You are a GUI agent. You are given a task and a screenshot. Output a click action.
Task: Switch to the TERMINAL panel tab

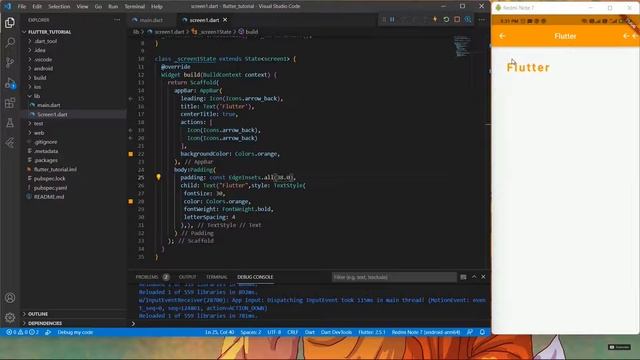click(x=217, y=277)
